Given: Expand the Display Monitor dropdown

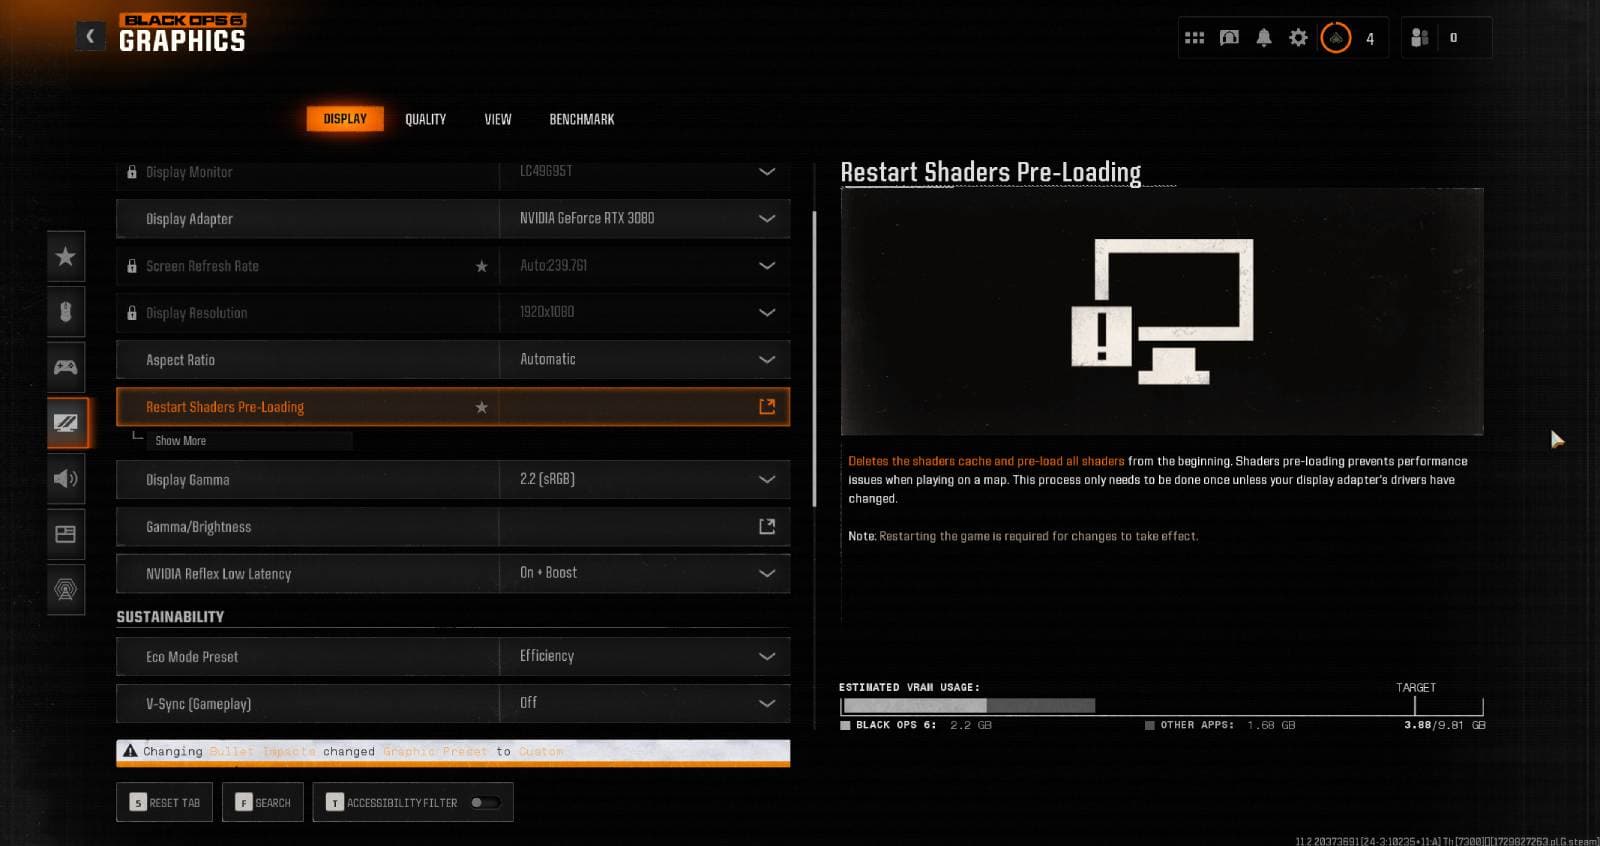Looking at the screenshot, I should point(767,172).
